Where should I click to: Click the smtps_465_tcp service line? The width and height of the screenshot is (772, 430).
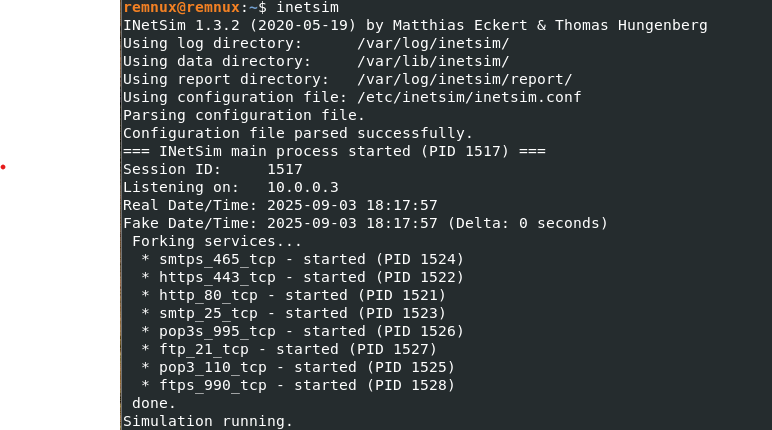tap(302, 259)
